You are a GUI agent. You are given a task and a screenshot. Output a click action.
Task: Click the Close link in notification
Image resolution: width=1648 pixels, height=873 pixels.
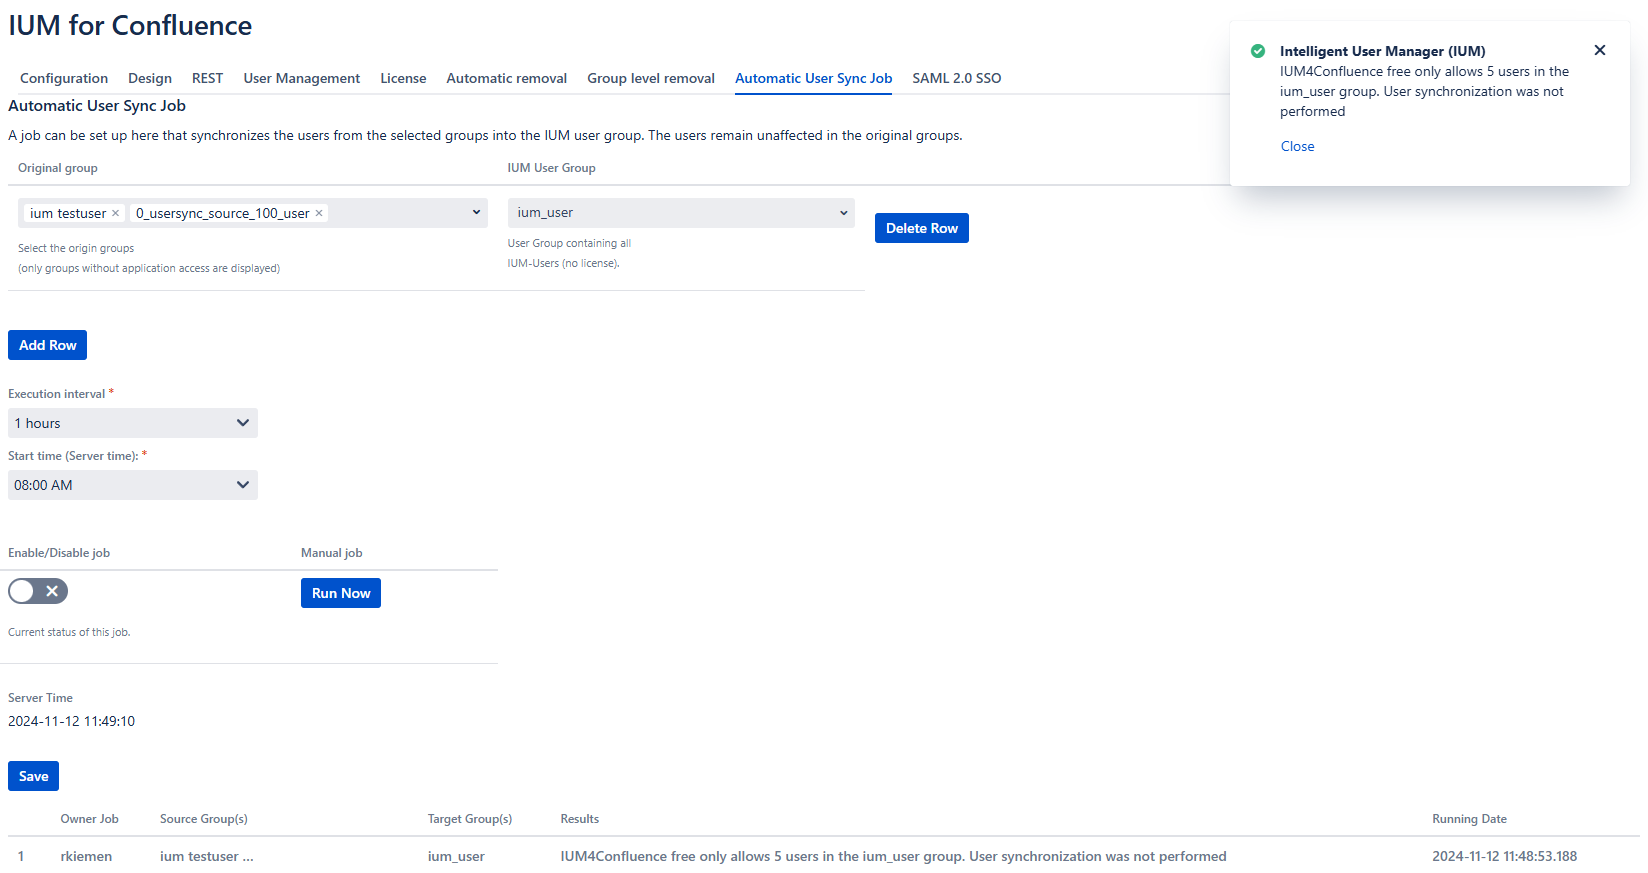pos(1297,146)
